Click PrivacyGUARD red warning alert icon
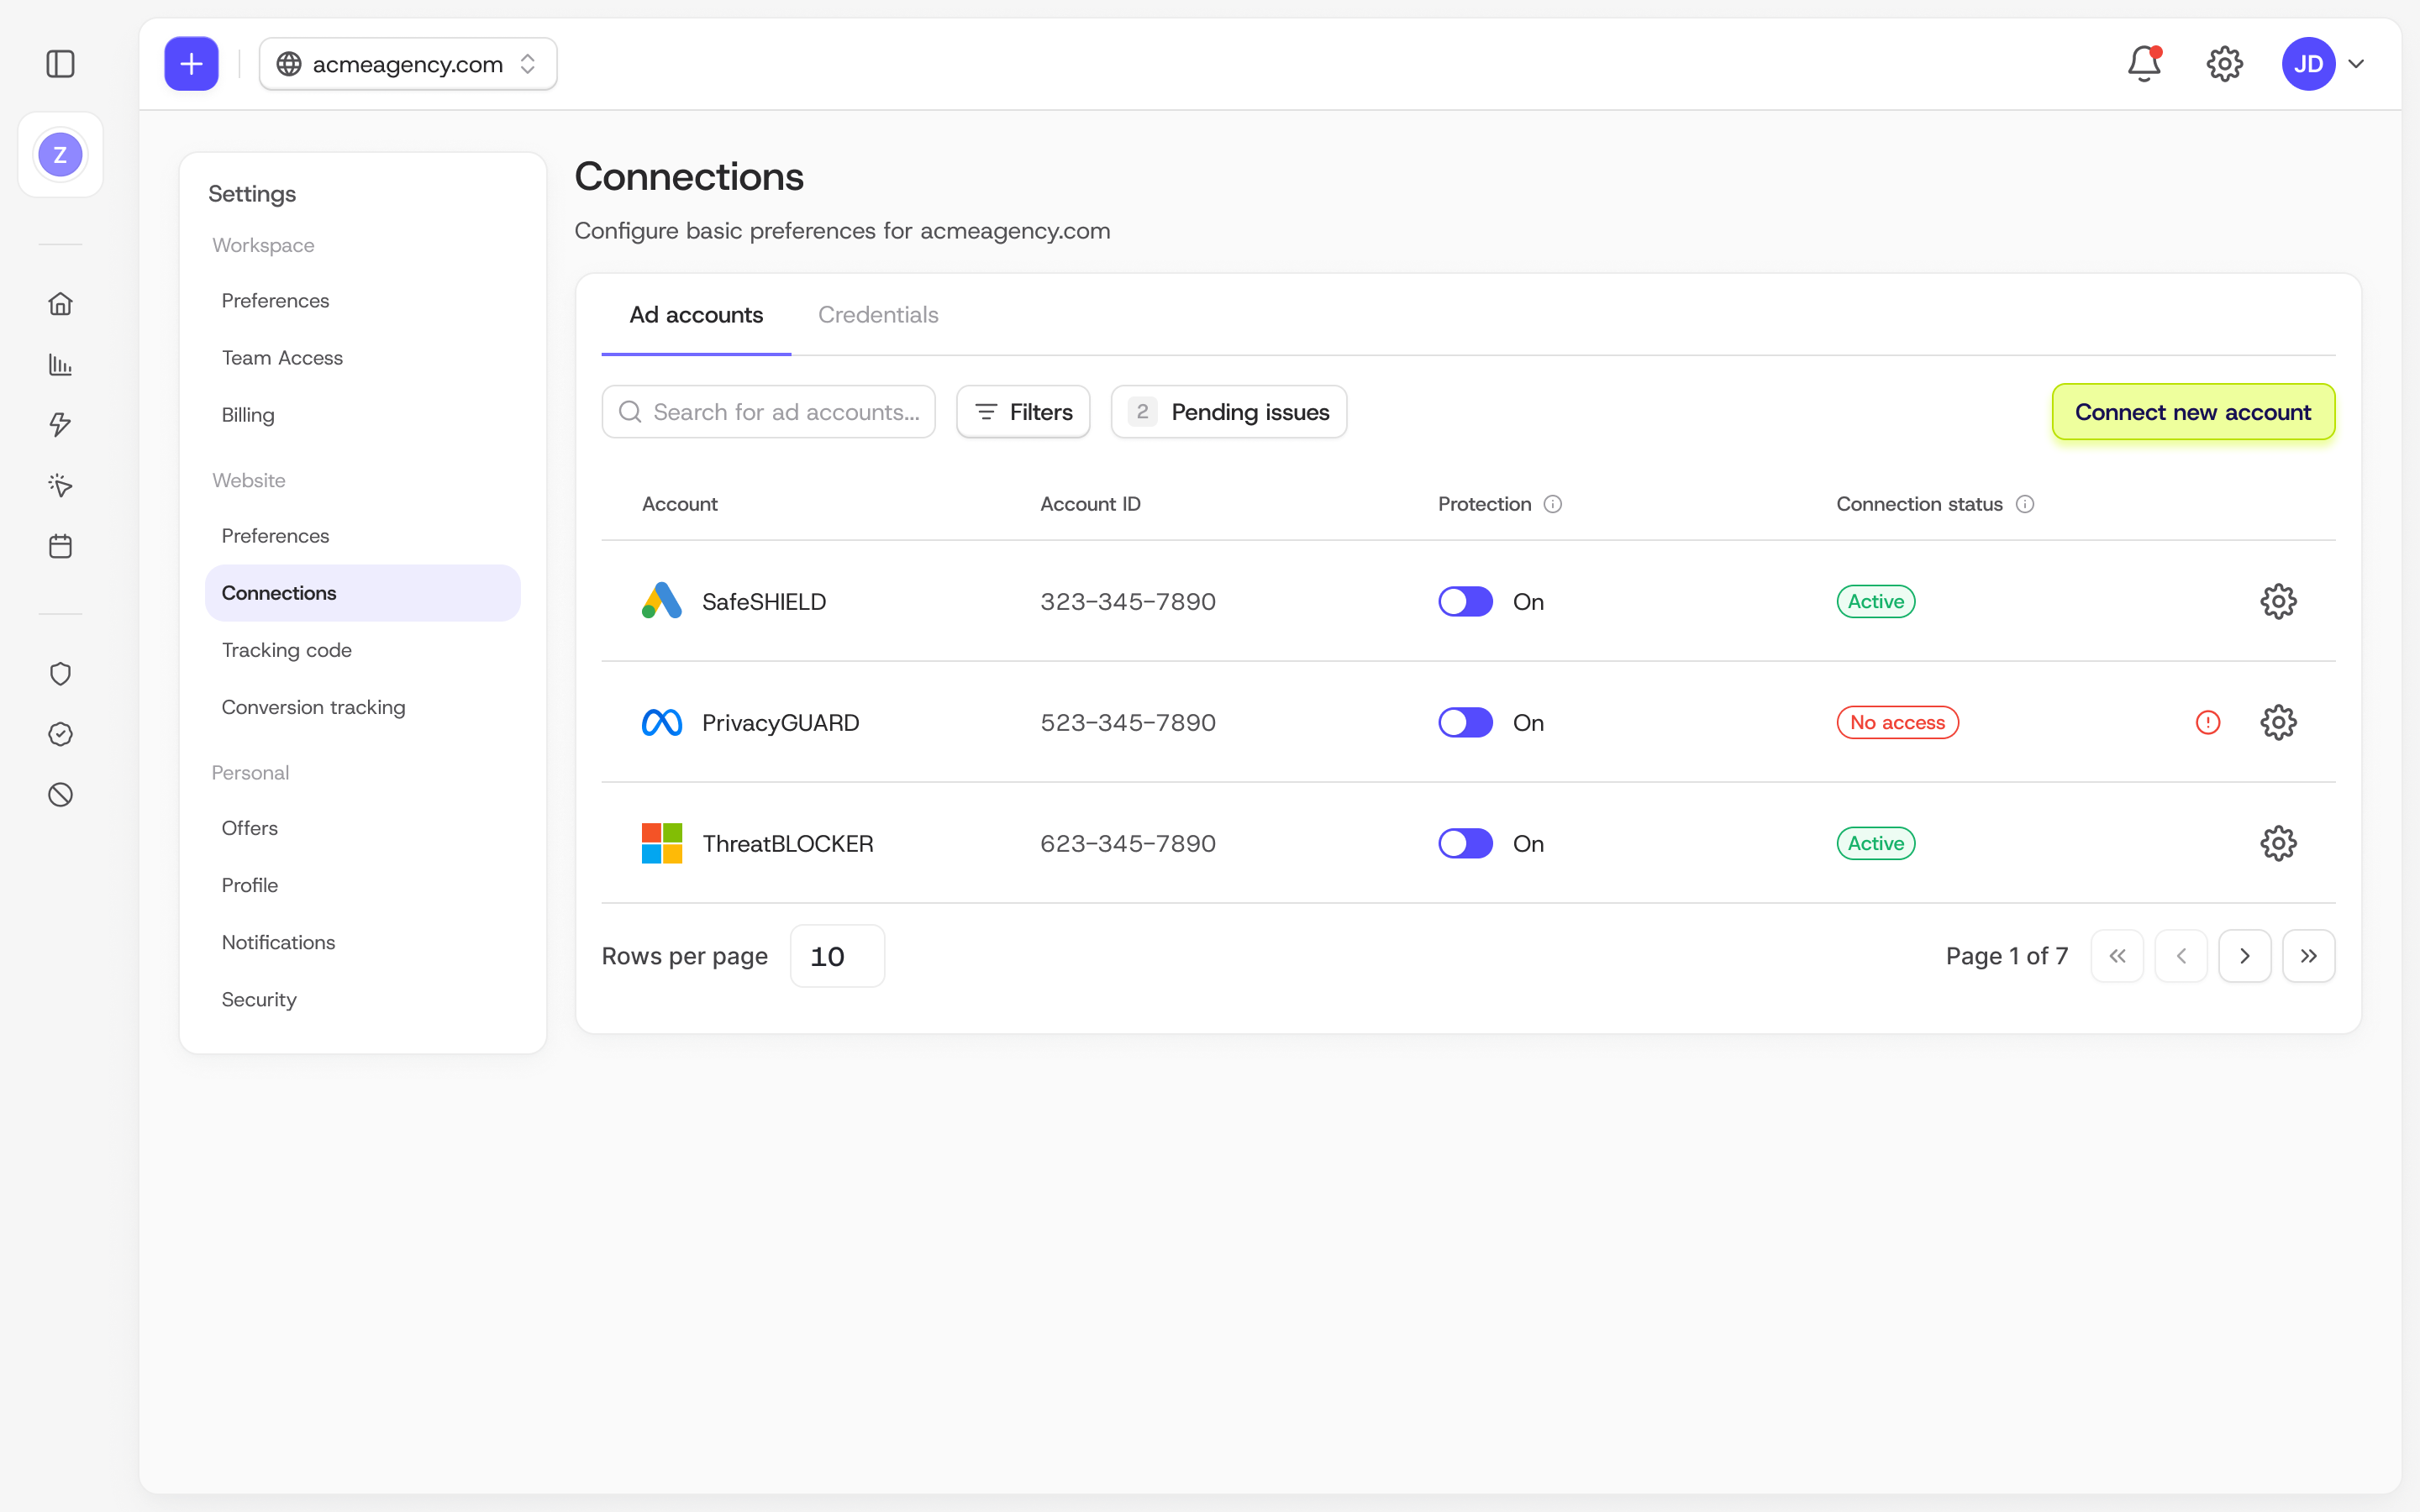 (2208, 723)
